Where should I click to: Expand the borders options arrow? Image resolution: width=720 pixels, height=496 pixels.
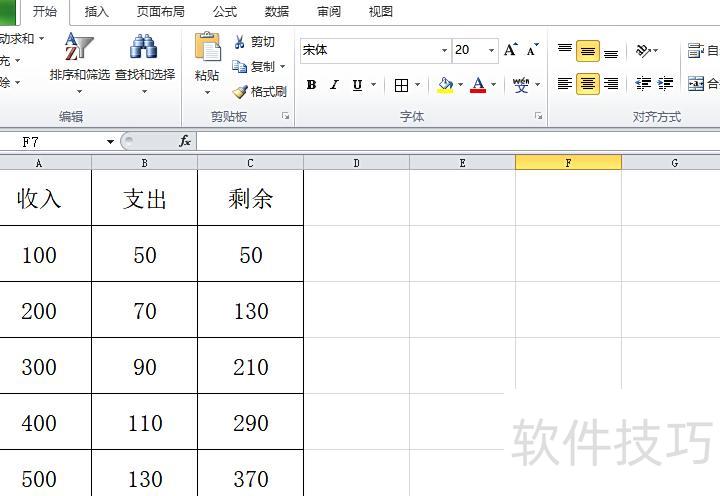(x=417, y=85)
